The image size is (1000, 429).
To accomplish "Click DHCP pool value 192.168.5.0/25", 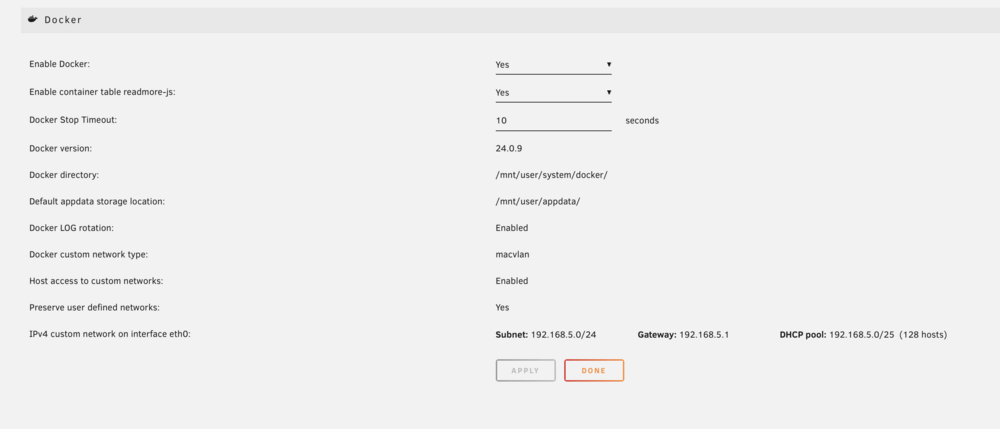I will point(862,335).
